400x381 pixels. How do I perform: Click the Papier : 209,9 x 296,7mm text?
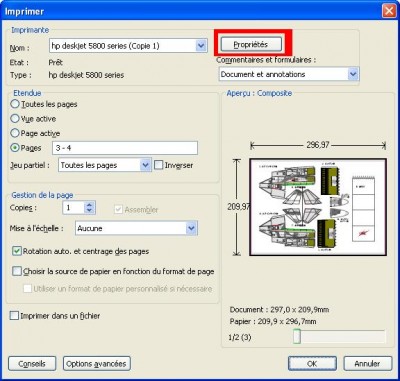(273, 322)
